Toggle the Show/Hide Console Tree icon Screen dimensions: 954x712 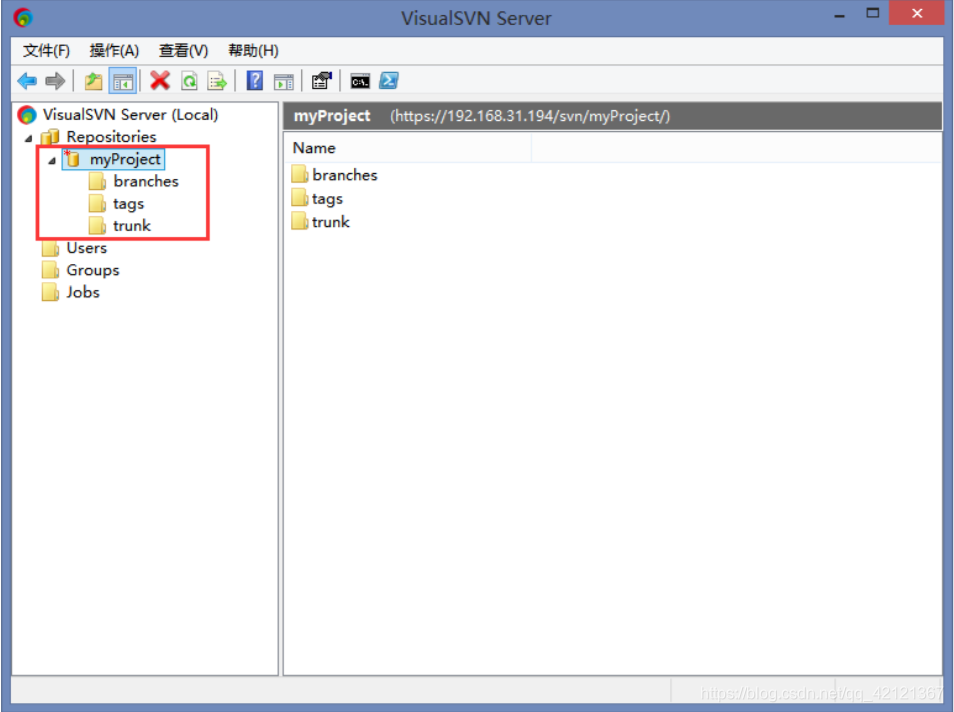pyautogui.click(x=122, y=80)
